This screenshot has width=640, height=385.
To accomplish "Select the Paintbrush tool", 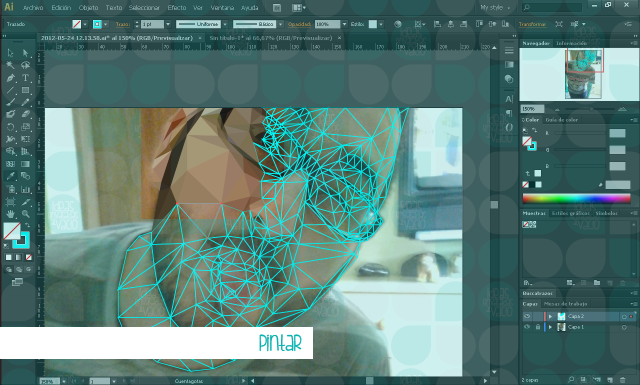I will tap(10, 102).
